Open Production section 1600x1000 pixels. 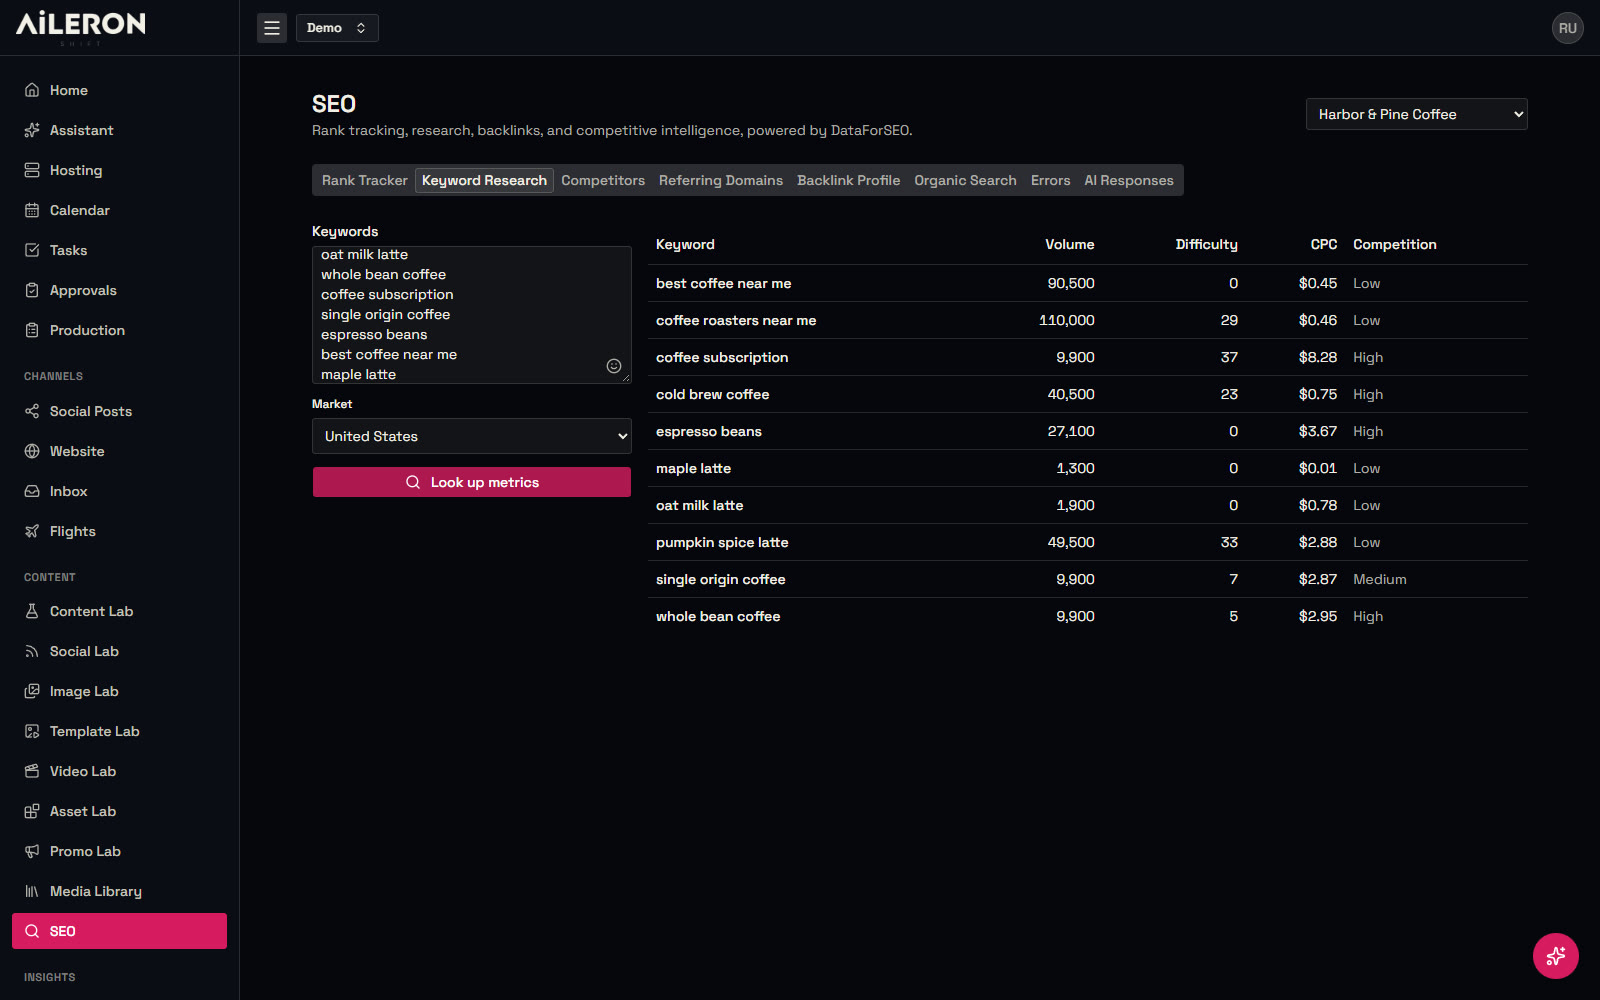pyautogui.click(x=119, y=330)
